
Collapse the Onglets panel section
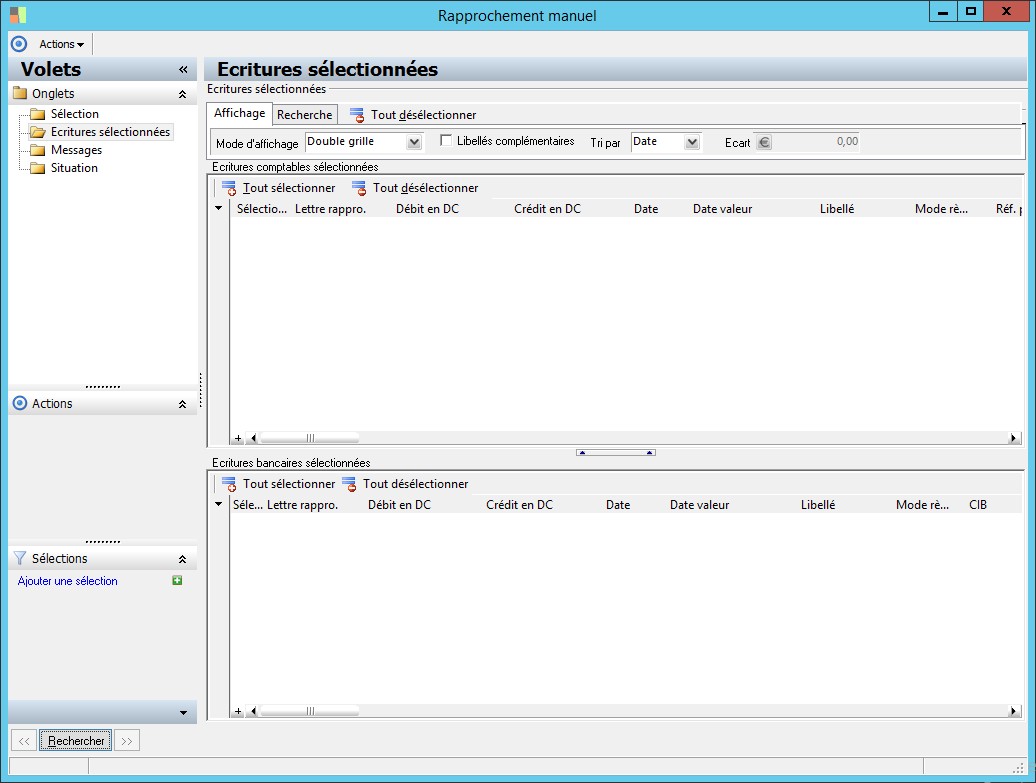[x=182, y=94]
